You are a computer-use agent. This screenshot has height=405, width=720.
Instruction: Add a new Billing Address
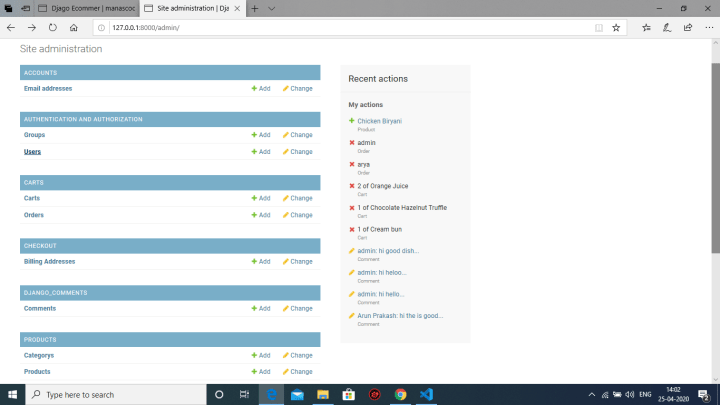coord(261,262)
